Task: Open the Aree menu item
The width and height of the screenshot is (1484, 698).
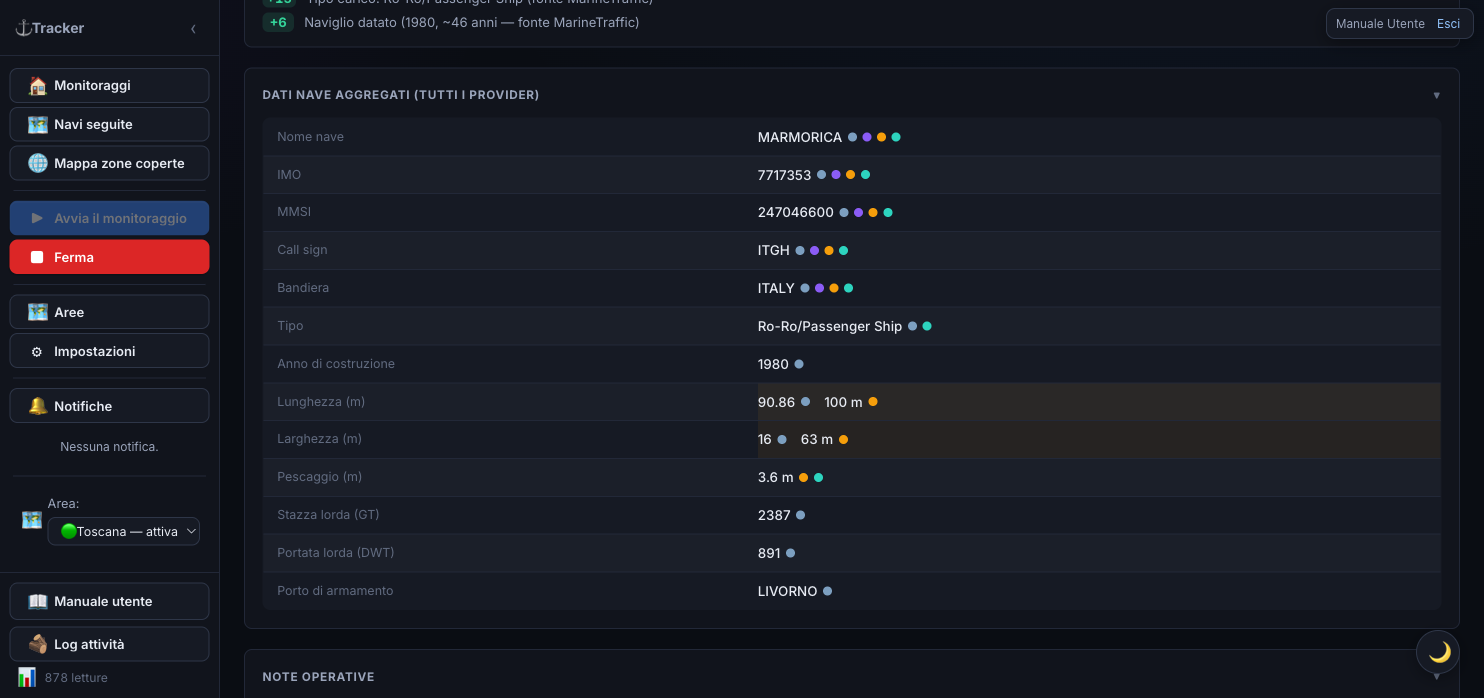Action: coord(110,312)
